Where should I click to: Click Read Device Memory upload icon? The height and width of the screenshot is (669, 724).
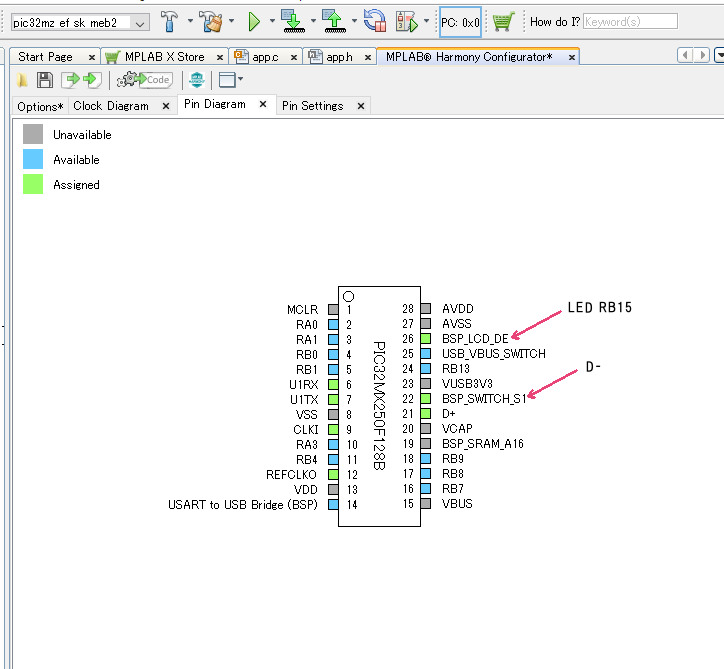tap(334, 21)
